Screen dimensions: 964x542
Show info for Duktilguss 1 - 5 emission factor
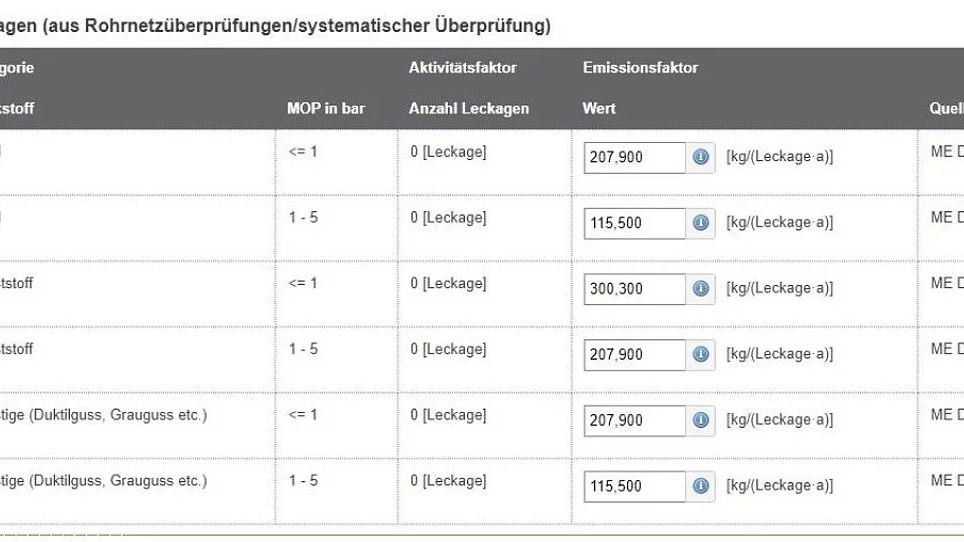point(700,486)
